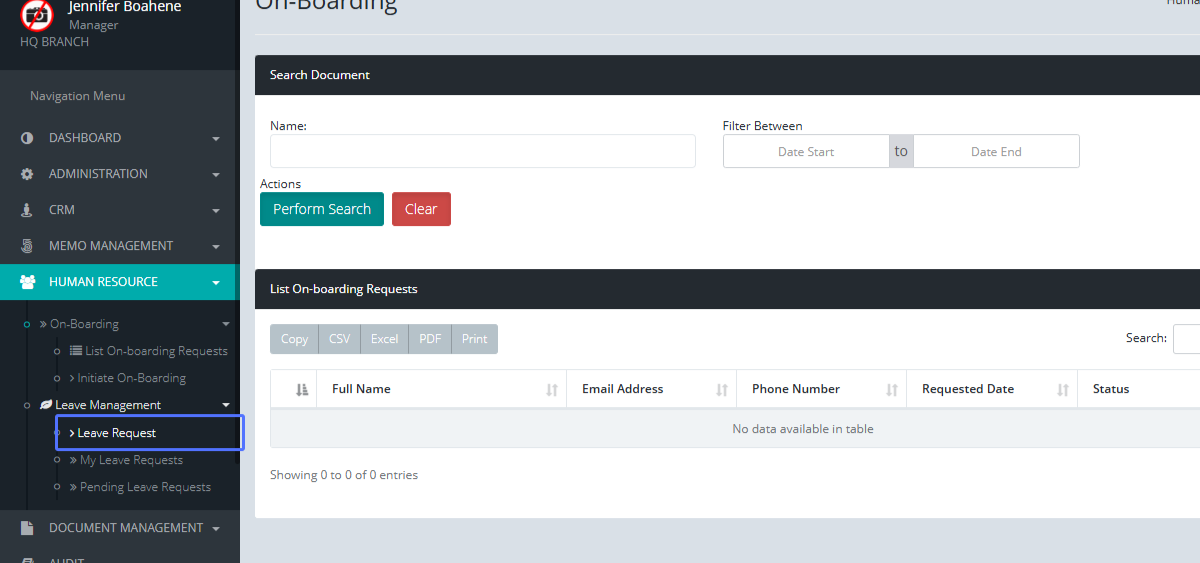This screenshot has width=1200, height=563.
Task: Click the Memo Management icon
Action: [x=27, y=246]
